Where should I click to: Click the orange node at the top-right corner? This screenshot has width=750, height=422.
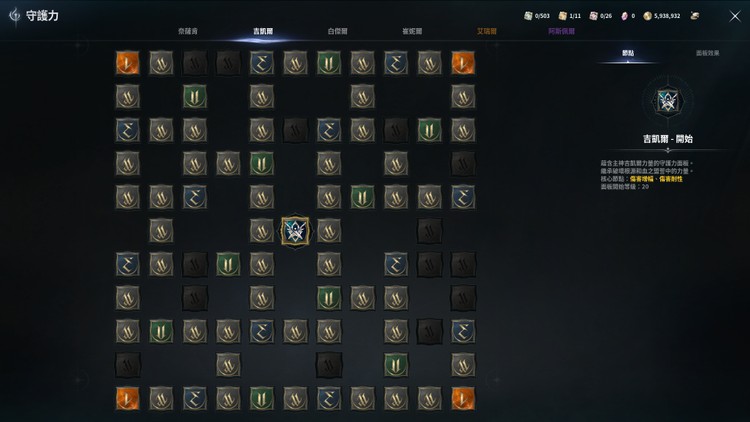click(x=463, y=63)
